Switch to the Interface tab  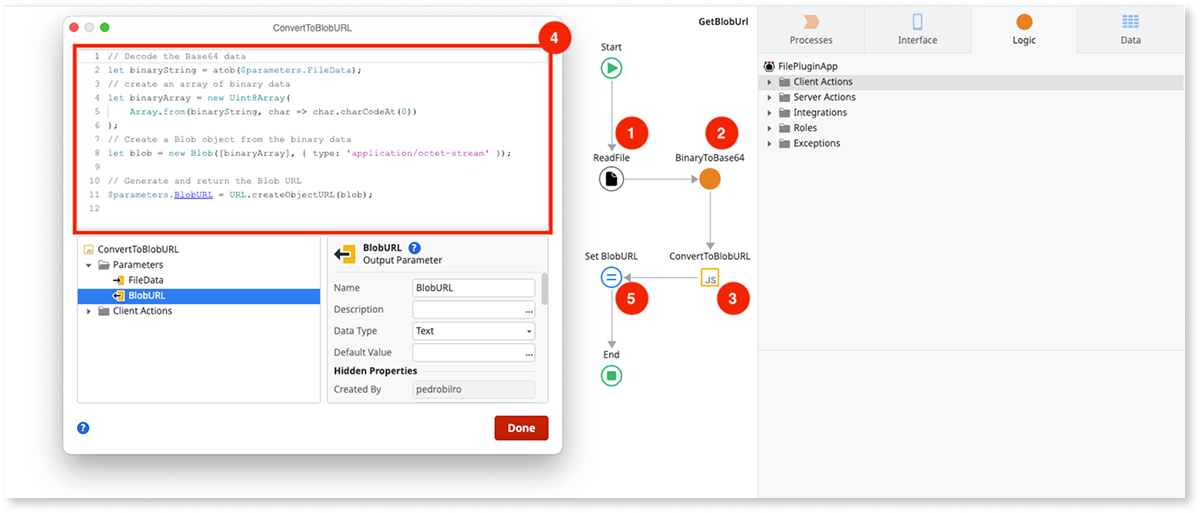[x=917, y=29]
